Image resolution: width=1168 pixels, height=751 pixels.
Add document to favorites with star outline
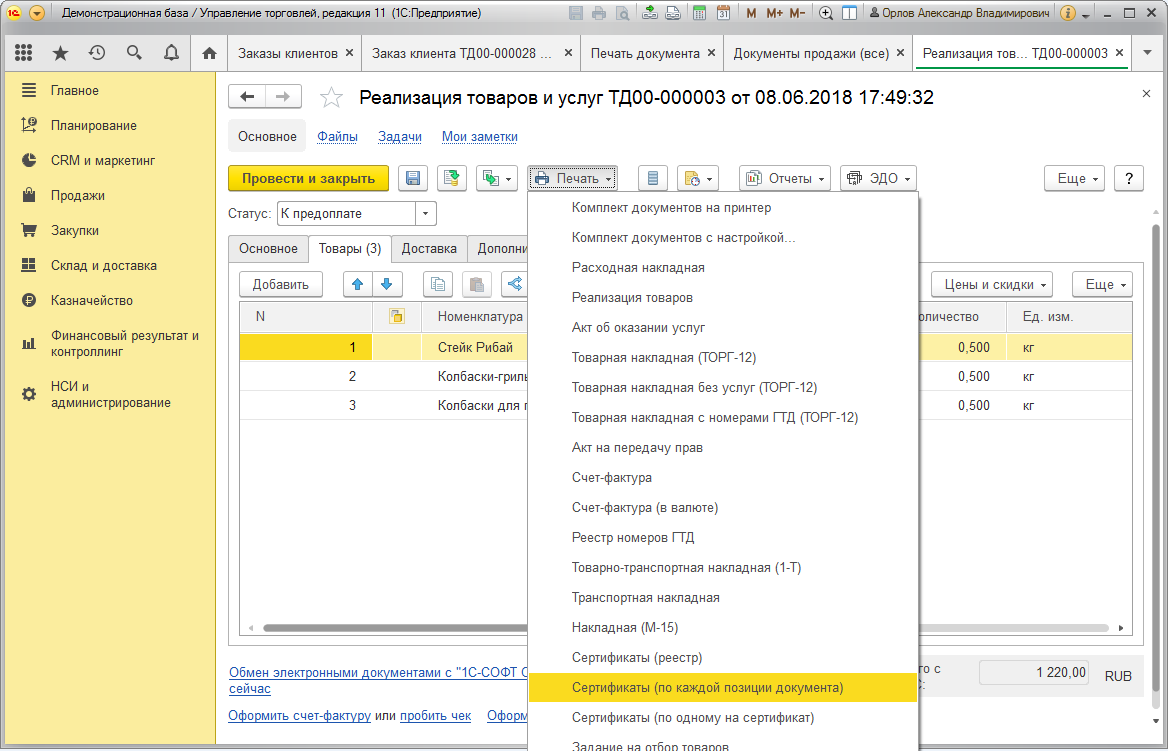[331, 98]
